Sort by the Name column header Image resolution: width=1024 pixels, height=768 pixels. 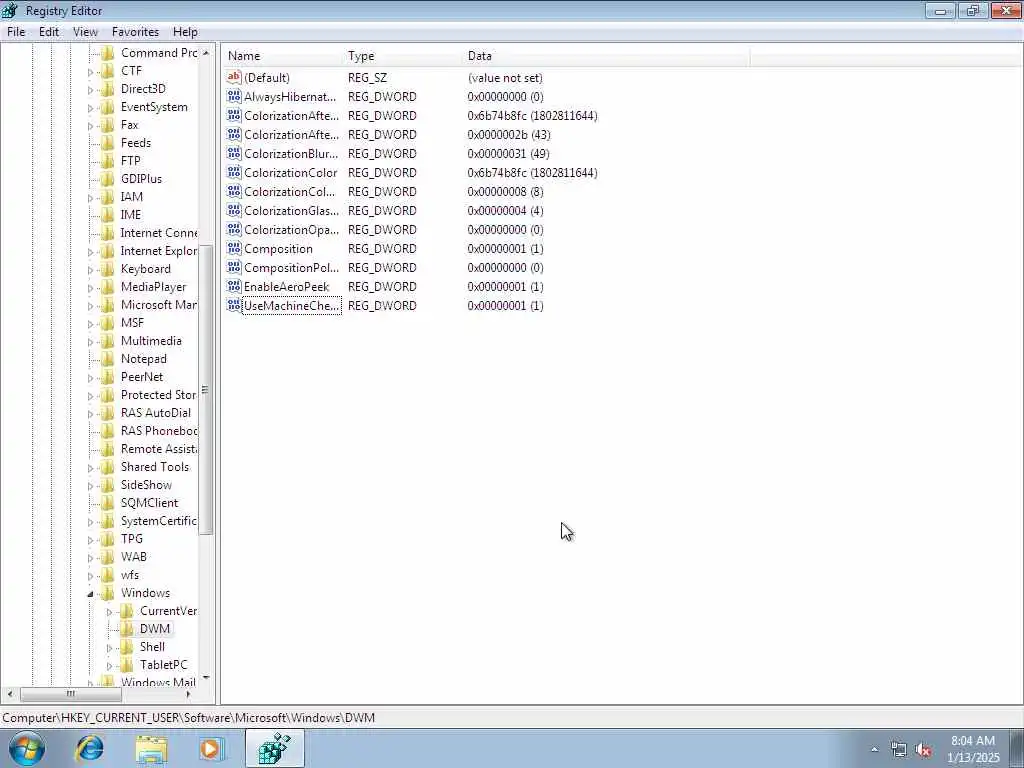click(283, 56)
